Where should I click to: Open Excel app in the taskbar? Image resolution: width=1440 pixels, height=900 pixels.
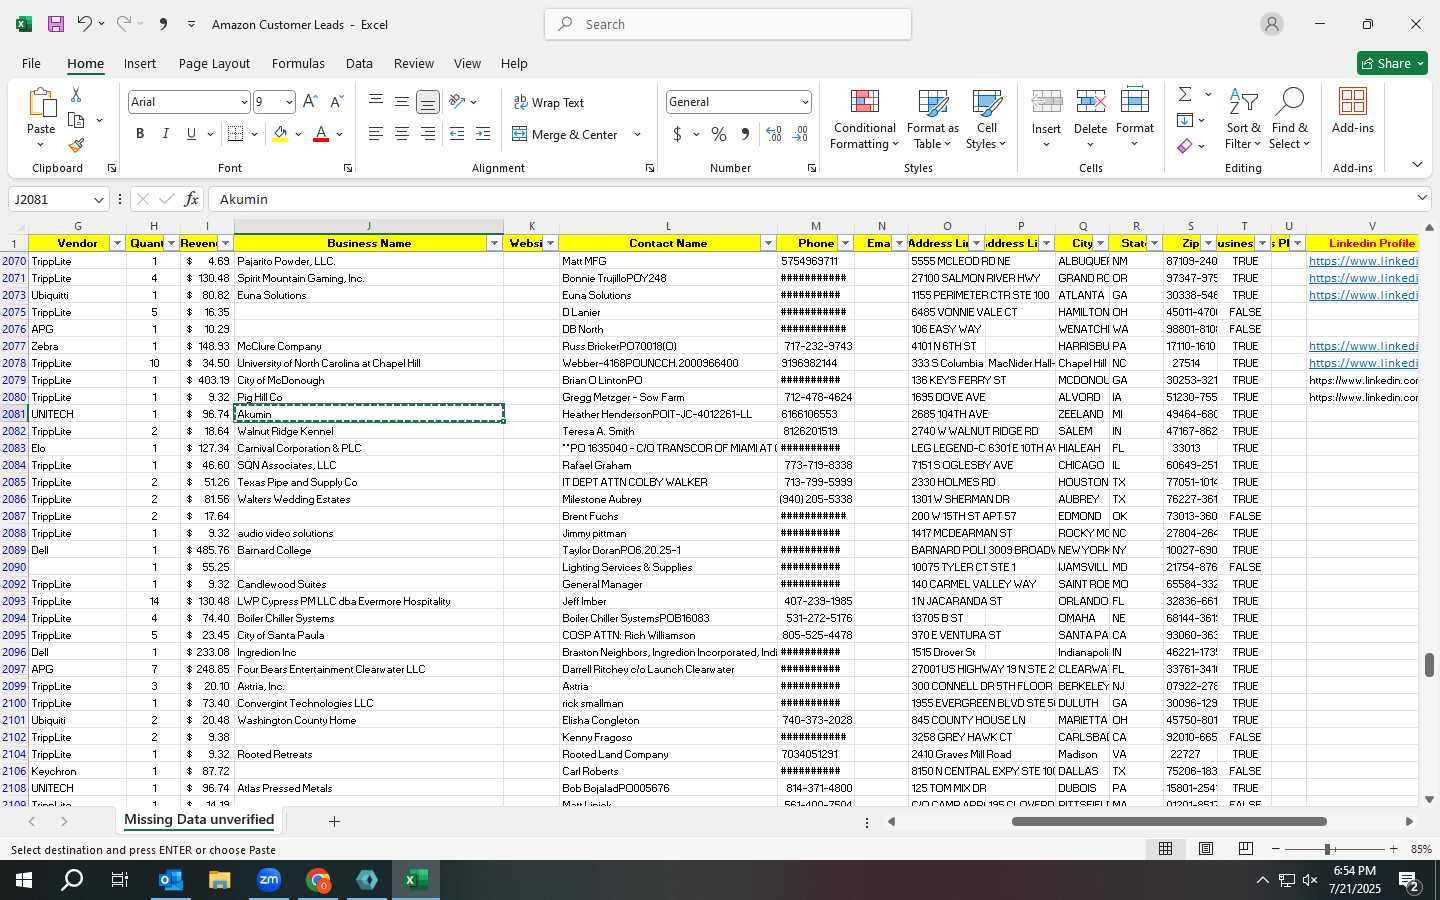(x=416, y=880)
